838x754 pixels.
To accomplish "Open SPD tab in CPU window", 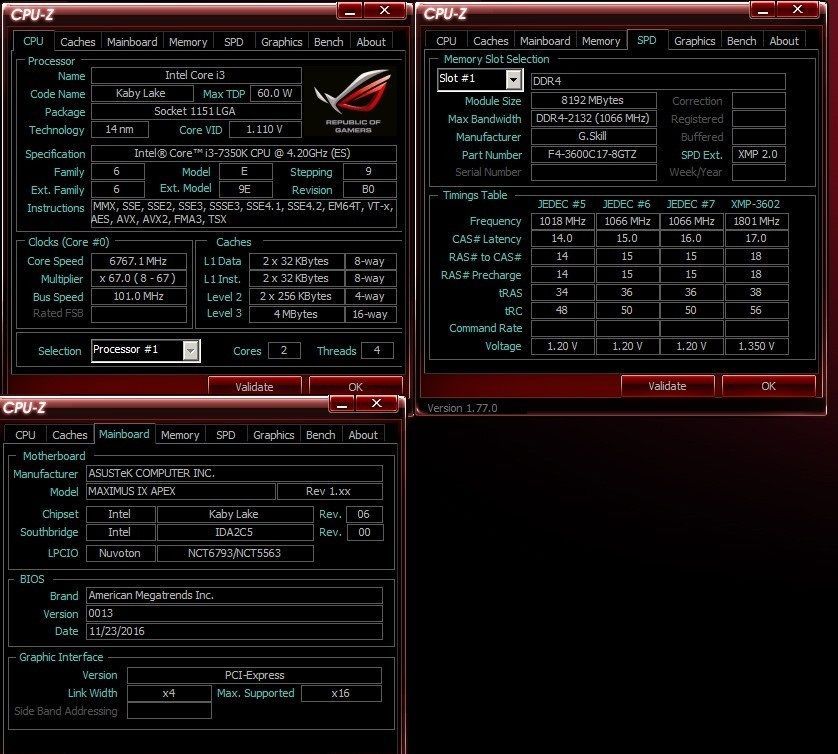I will pos(234,42).
